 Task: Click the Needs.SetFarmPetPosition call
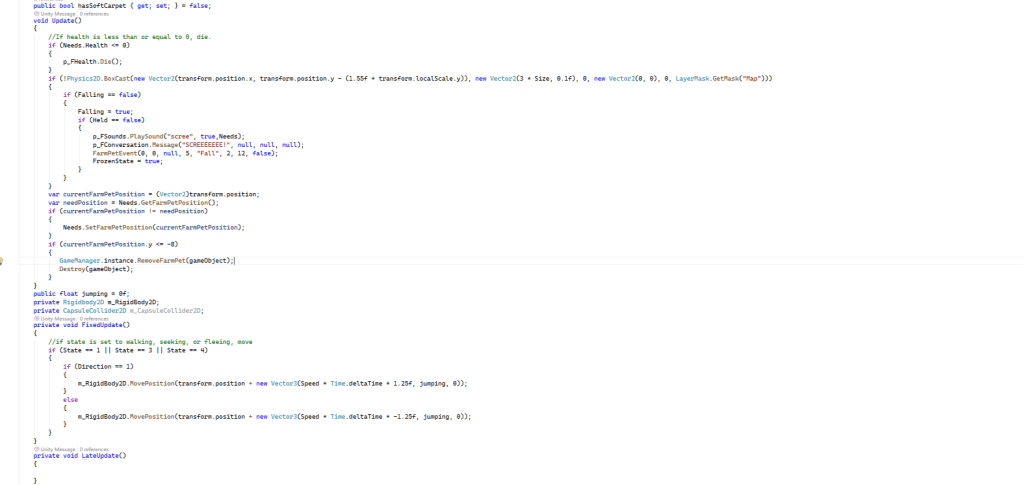pyautogui.click(x=154, y=227)
